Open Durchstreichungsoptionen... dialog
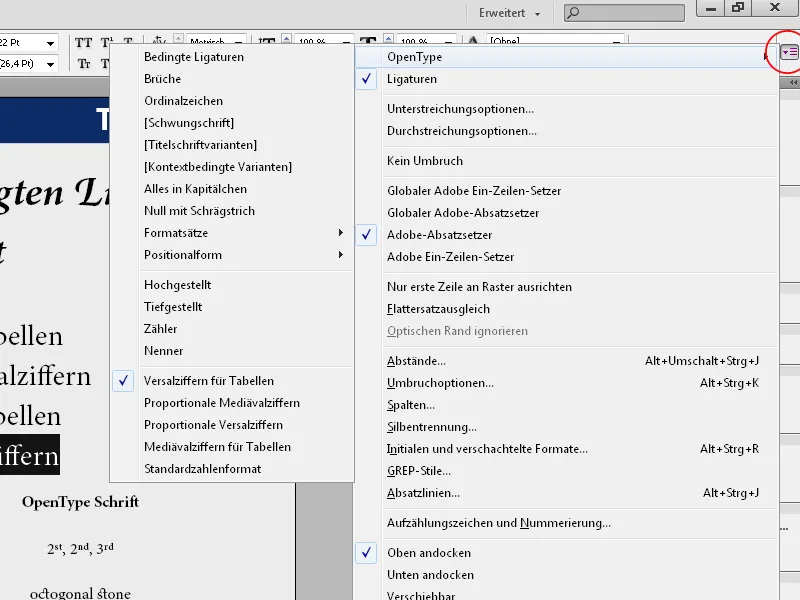 (x=566, y=131)
